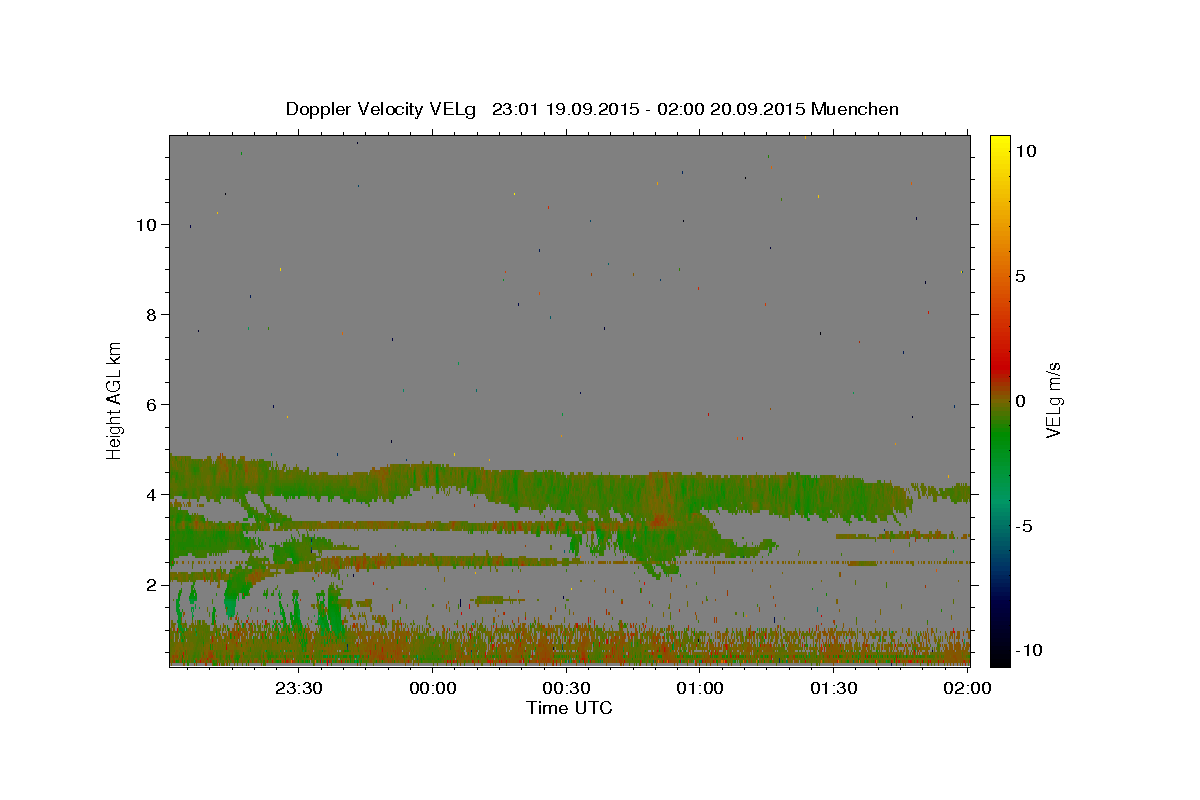
Task: Click the colorbar tick label '10' at top
Action: pos(1025,151)
